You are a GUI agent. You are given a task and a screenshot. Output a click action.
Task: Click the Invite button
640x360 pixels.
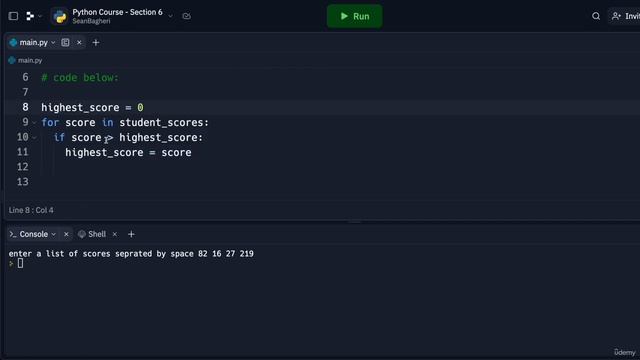click(x=625, y=16)
